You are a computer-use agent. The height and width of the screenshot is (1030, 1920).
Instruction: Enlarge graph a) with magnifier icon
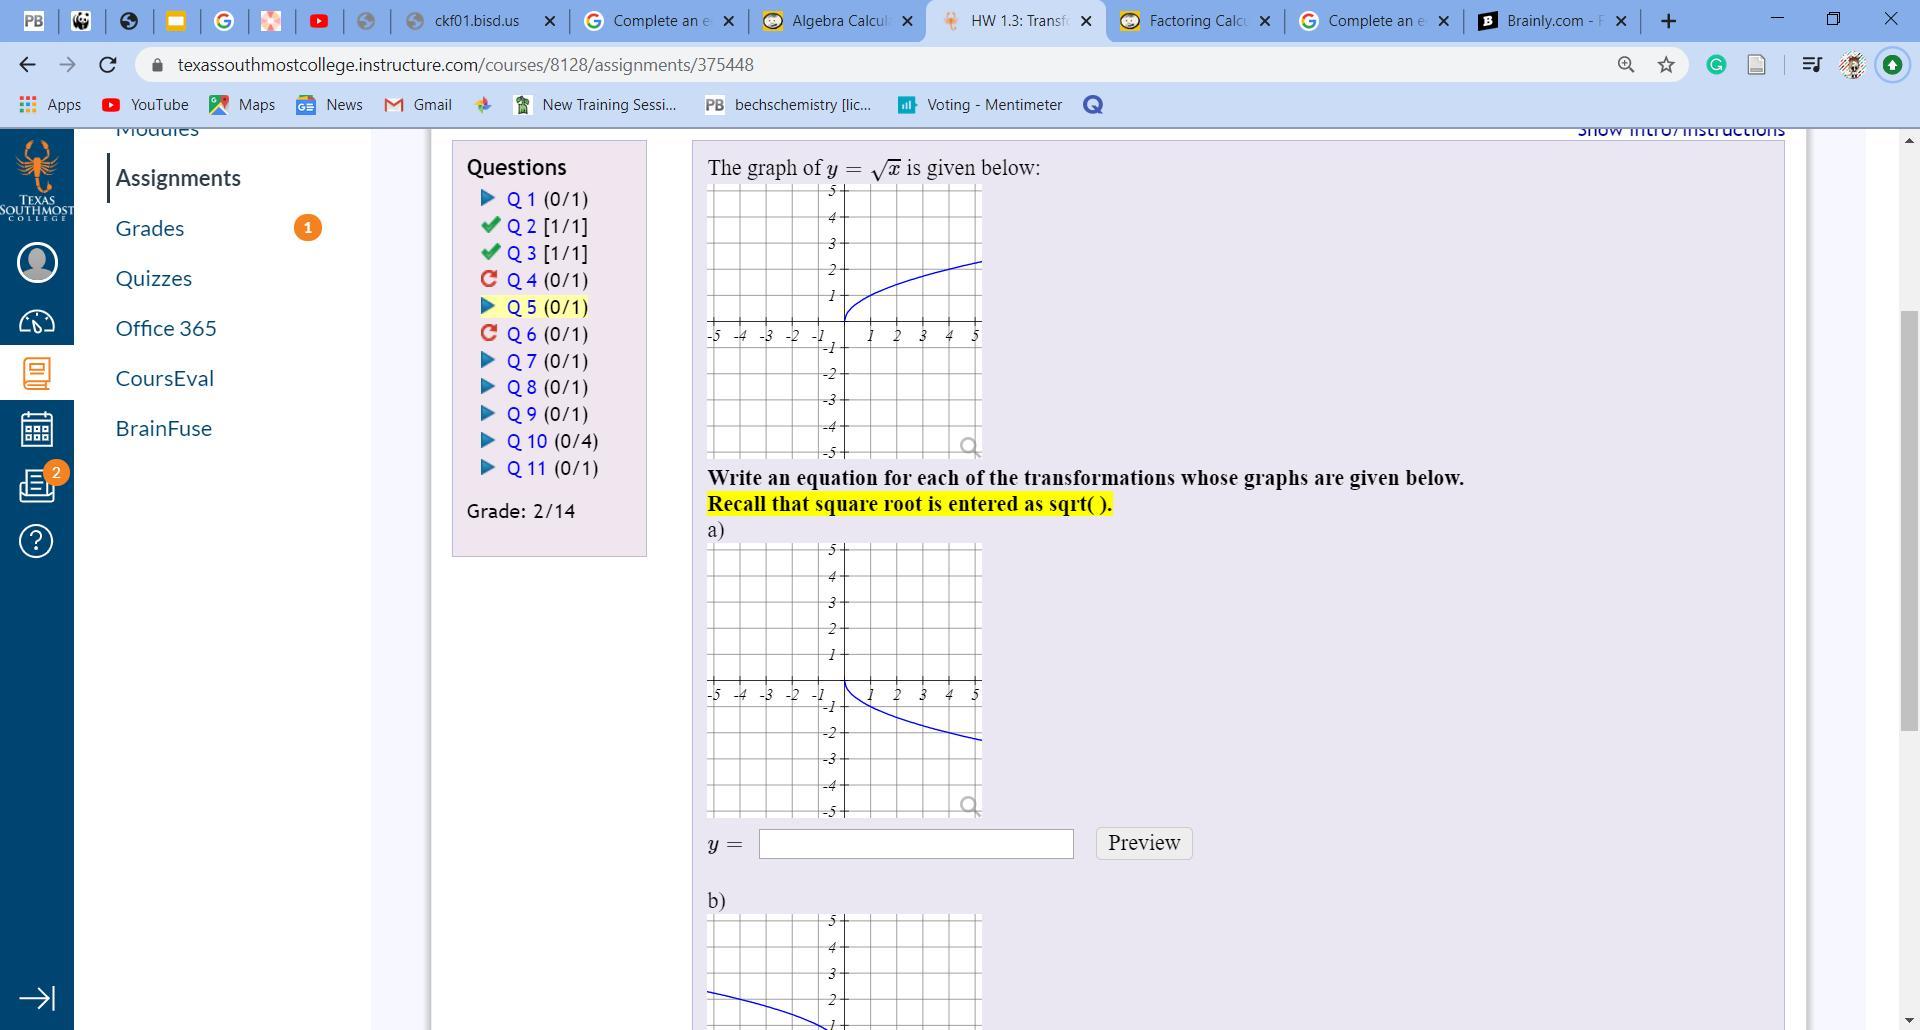[969, 805]
